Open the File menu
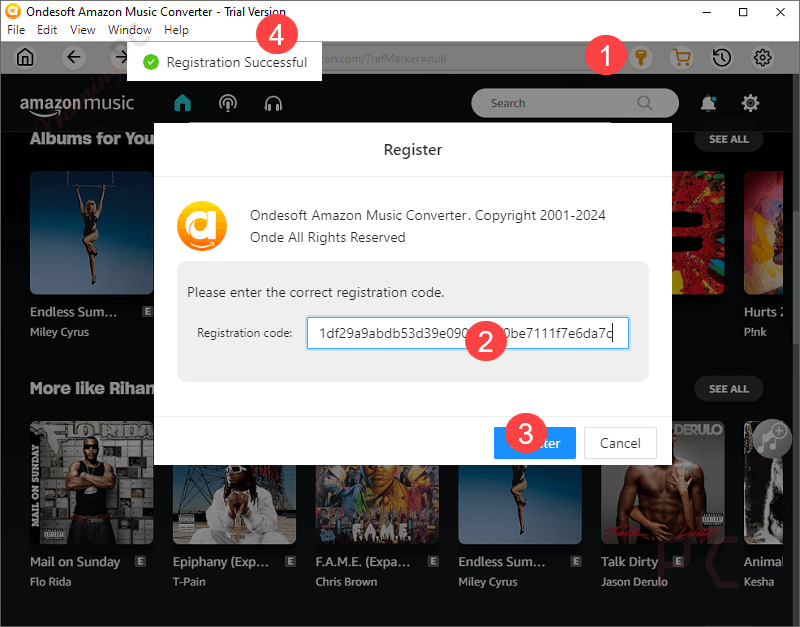Viewport: 800px width, 627px height. click(16, 30)
